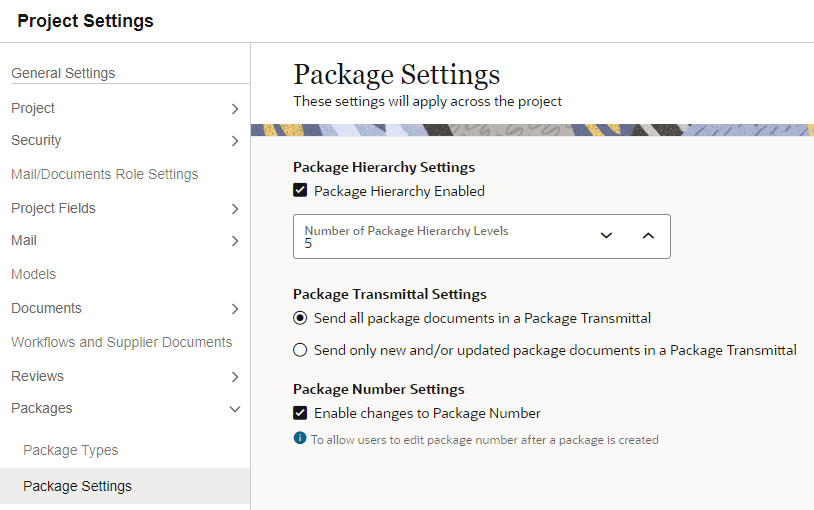
Task: Select Send only new and/or updated documents
Action: (x=300, y=350)
